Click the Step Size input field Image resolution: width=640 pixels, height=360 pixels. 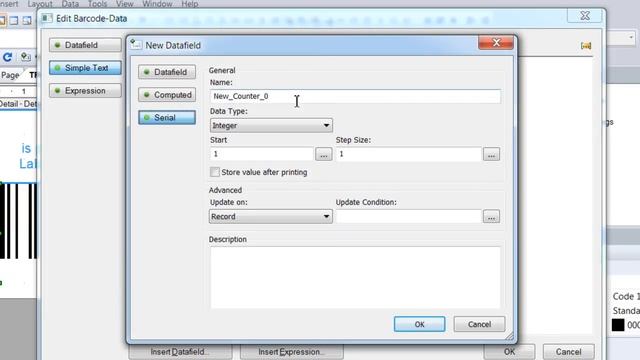coord(409,154)
